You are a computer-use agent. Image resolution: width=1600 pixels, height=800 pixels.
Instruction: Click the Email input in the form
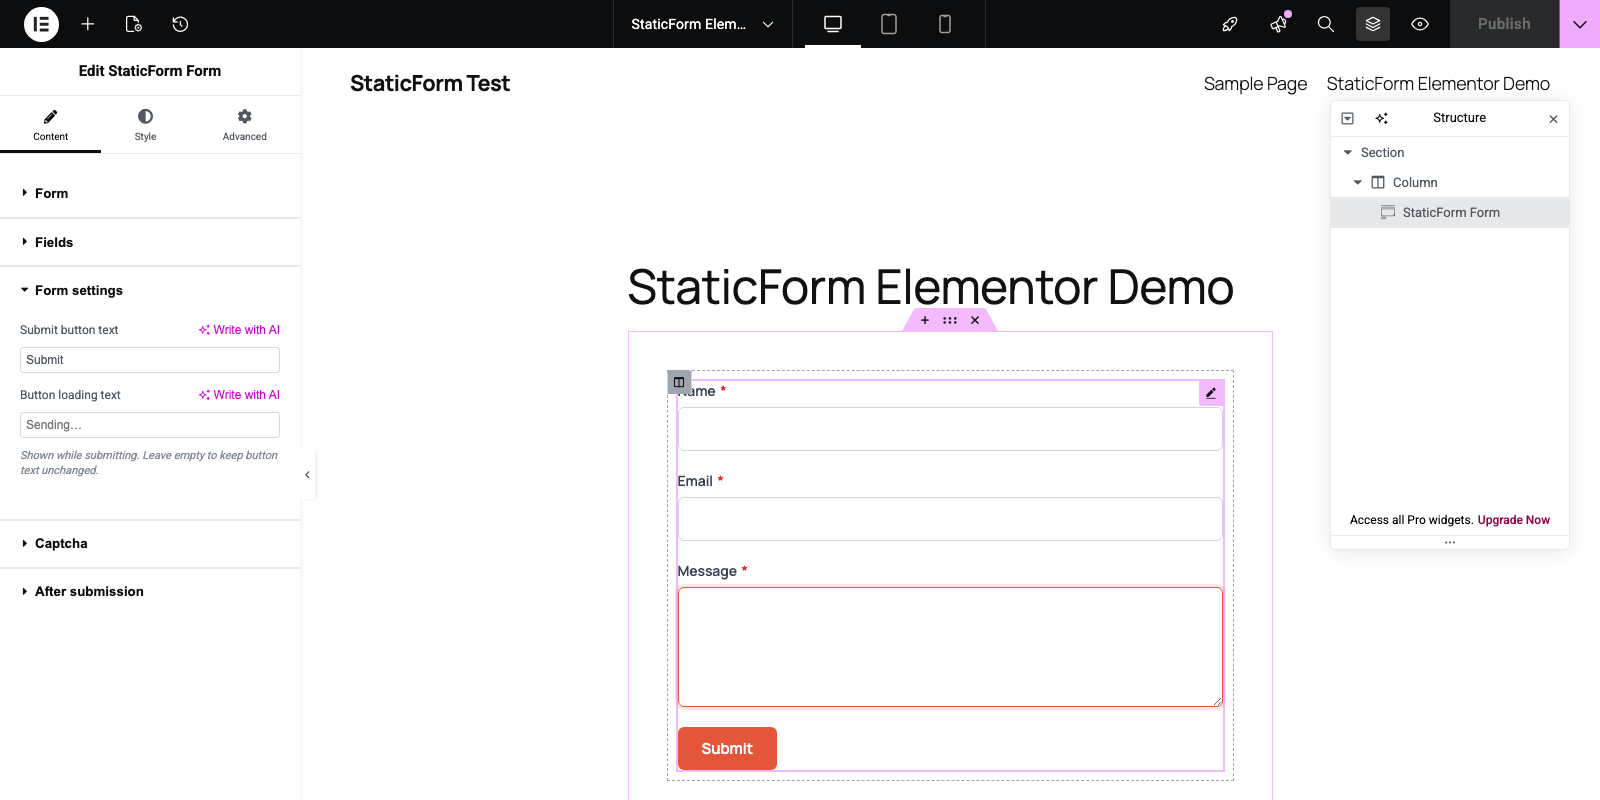pos(950,519)
